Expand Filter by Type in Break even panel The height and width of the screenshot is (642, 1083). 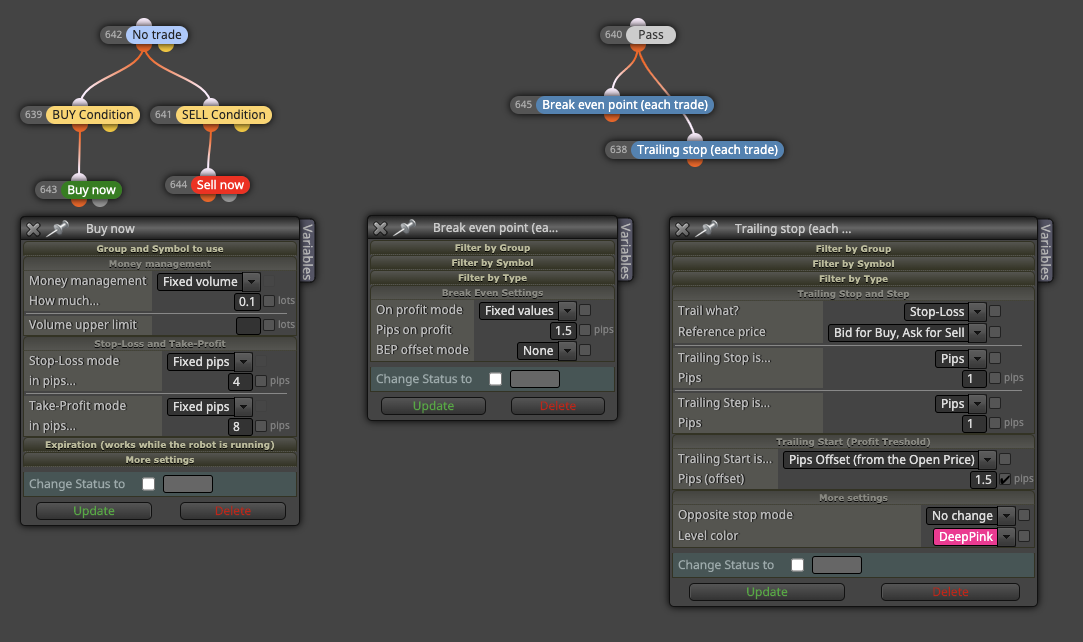492,278
